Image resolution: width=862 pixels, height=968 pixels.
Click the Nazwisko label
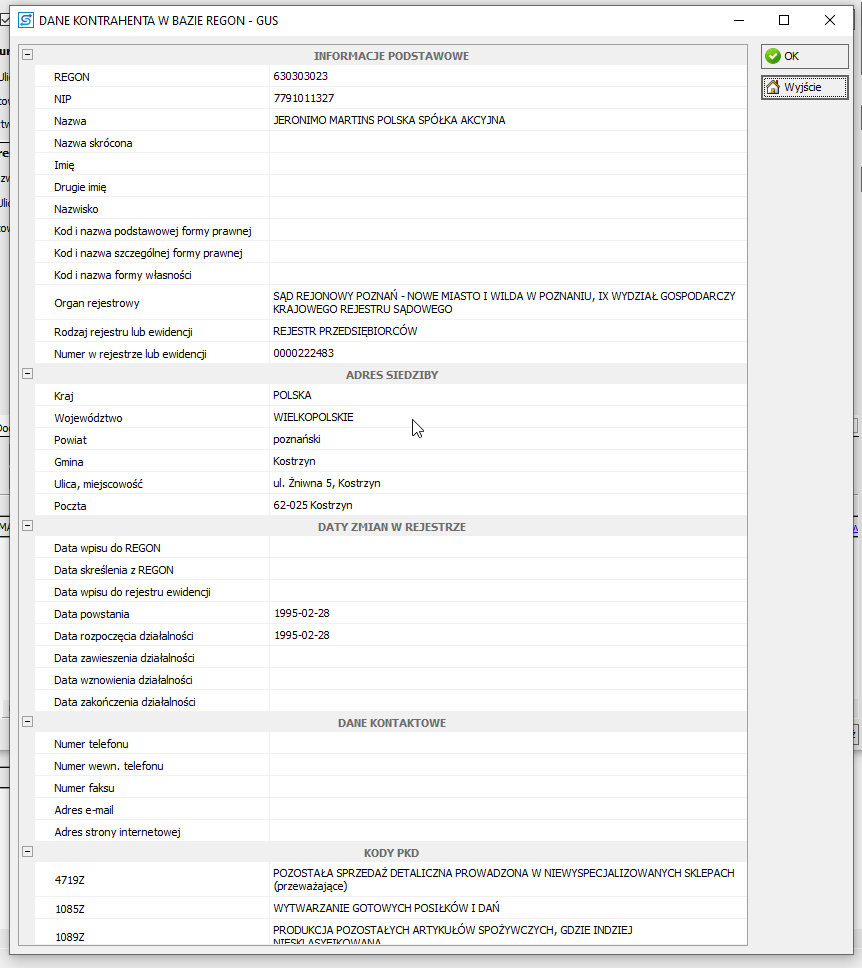(x=76, y=209)
